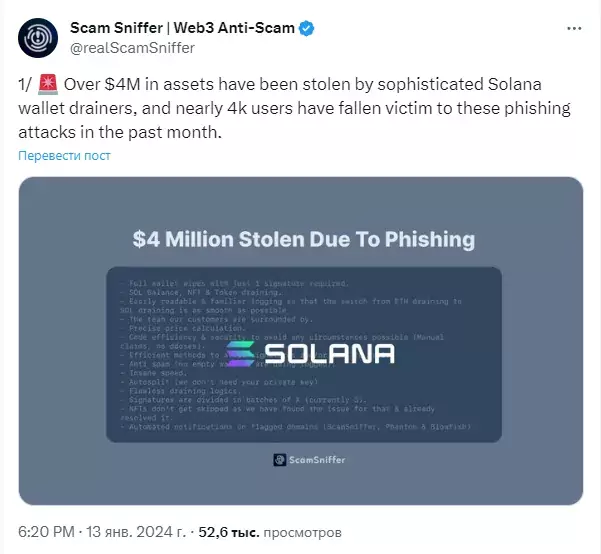Click the "$4 Million Stolen Due To Phishing" headline

click(304, 240)
